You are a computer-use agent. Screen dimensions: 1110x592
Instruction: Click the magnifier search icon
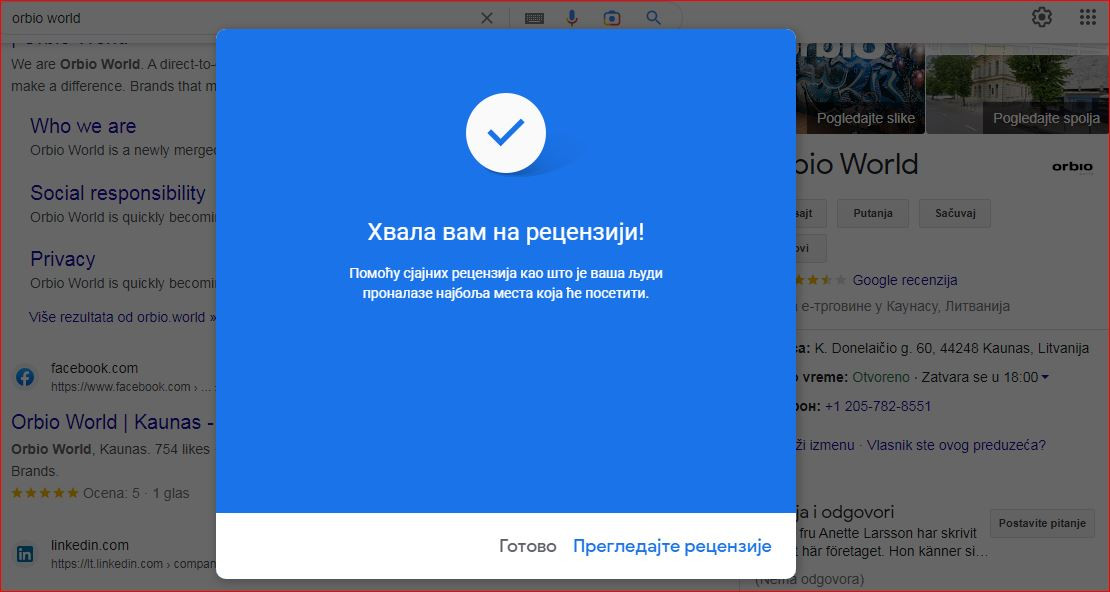coord(653,18)
